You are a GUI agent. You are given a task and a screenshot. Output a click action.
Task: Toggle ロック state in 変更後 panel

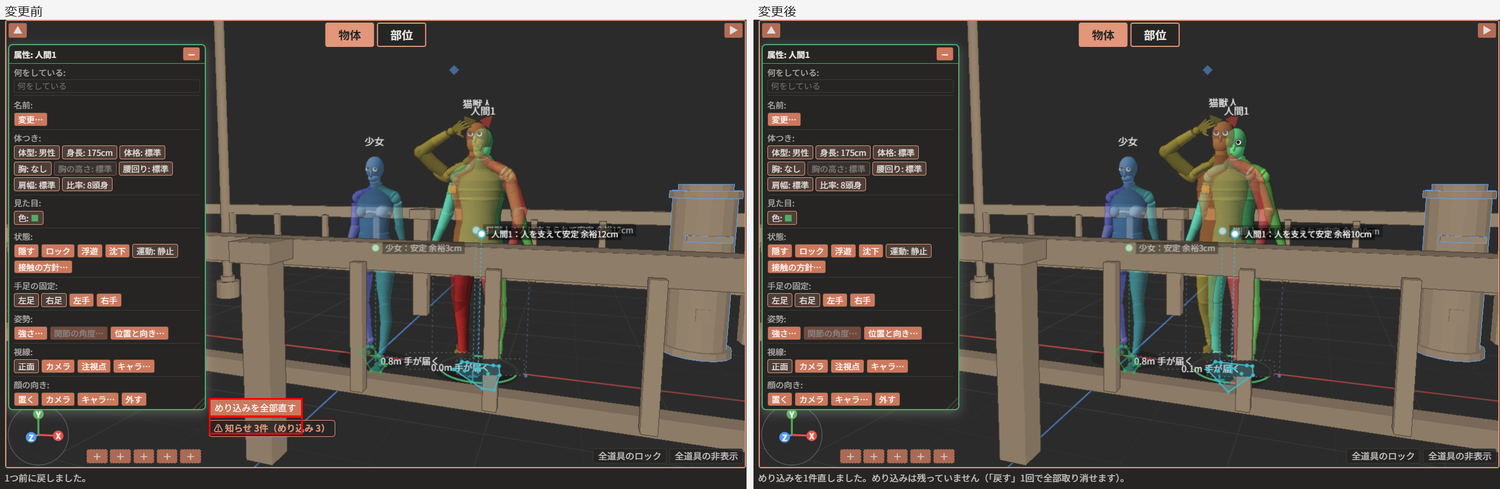810,251
